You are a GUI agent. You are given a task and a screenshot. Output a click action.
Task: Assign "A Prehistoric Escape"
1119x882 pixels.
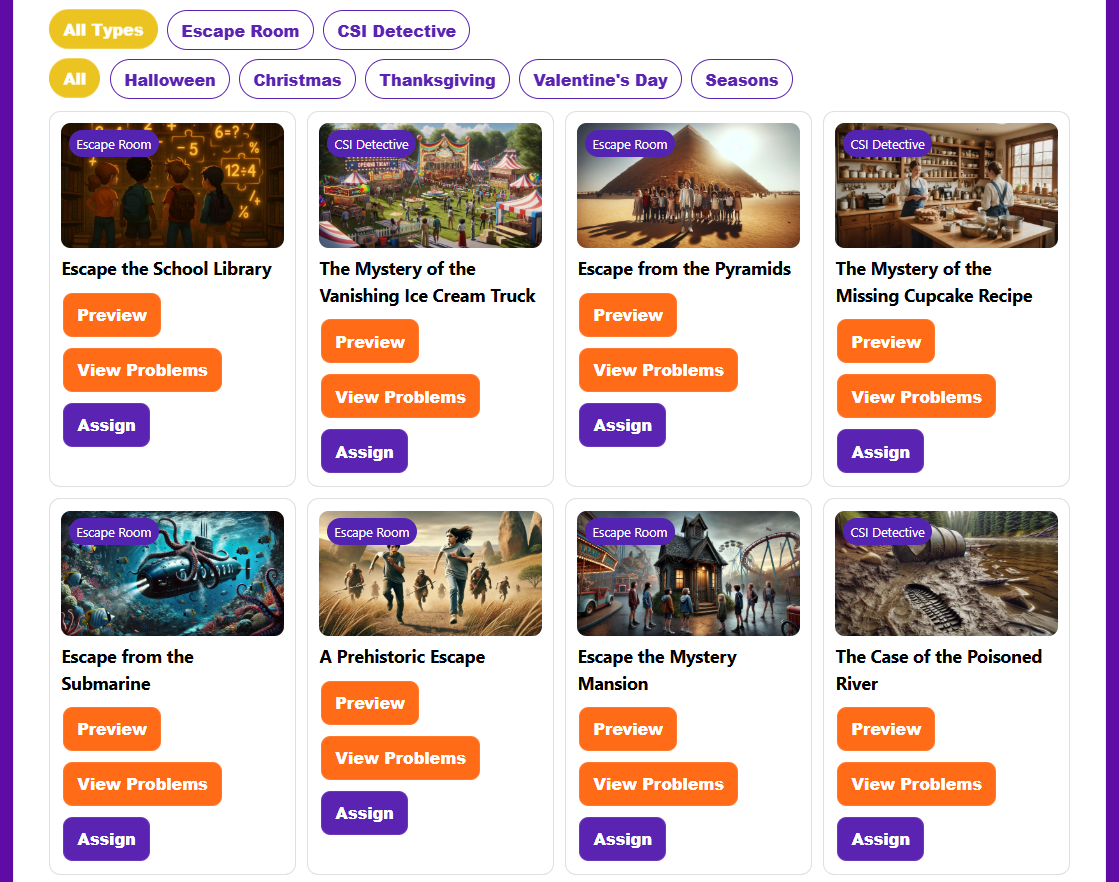click(x=364, y=813)
